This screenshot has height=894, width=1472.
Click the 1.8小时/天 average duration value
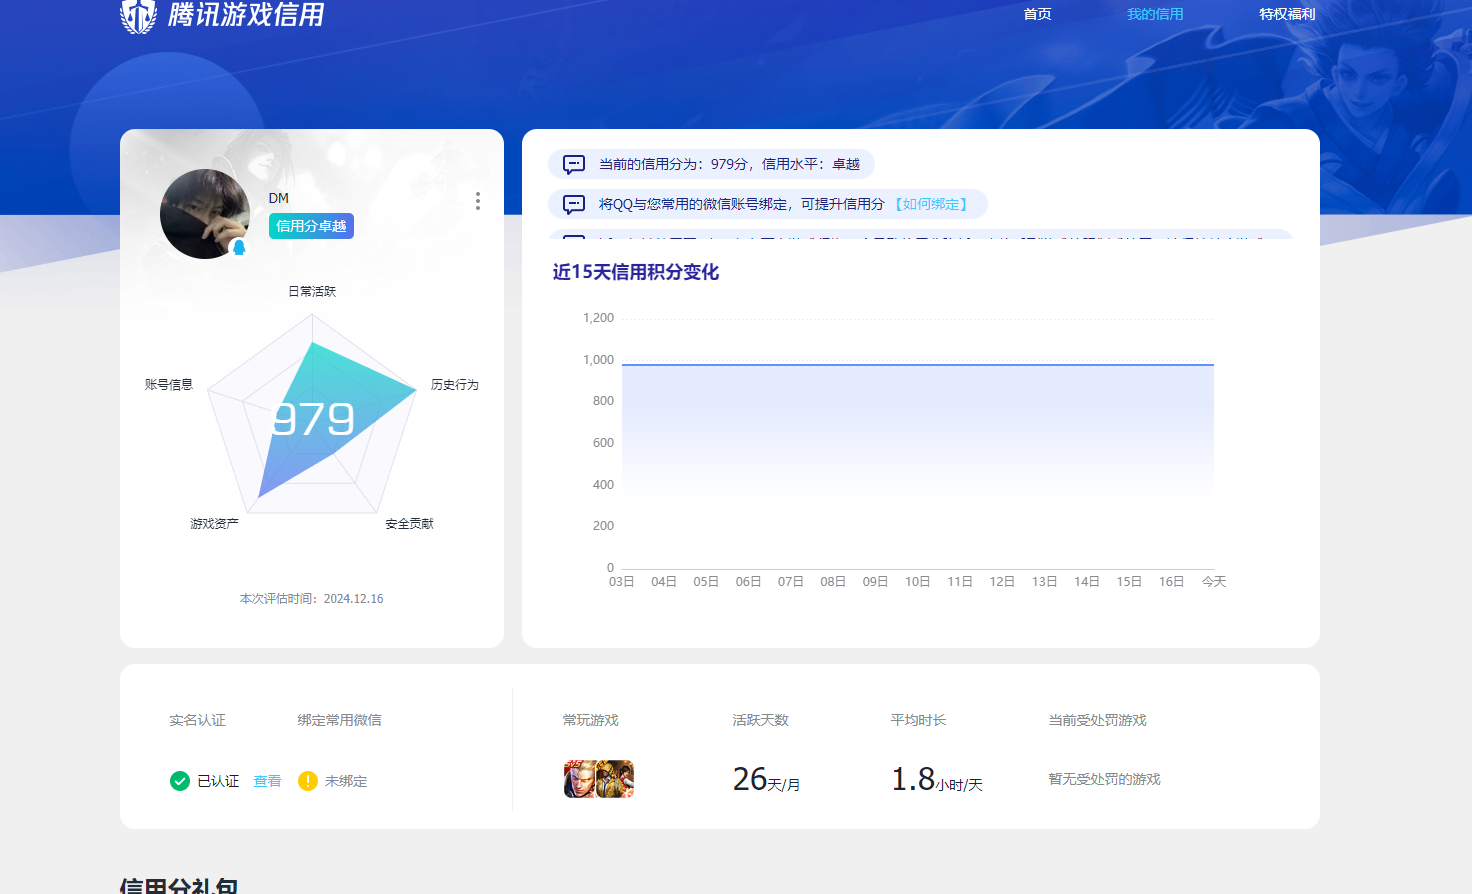[x=937, y=779]
